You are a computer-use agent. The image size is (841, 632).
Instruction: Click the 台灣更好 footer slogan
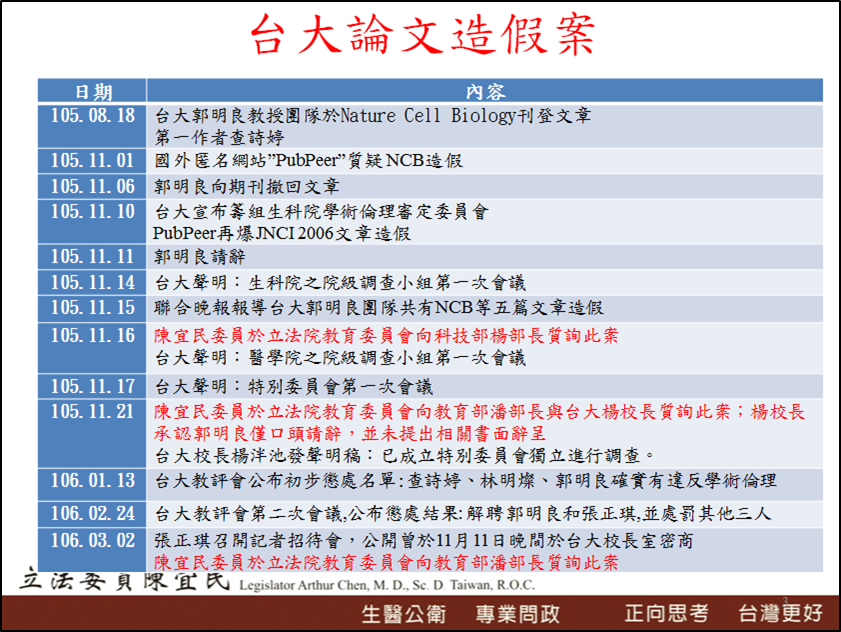coord(779,613)
